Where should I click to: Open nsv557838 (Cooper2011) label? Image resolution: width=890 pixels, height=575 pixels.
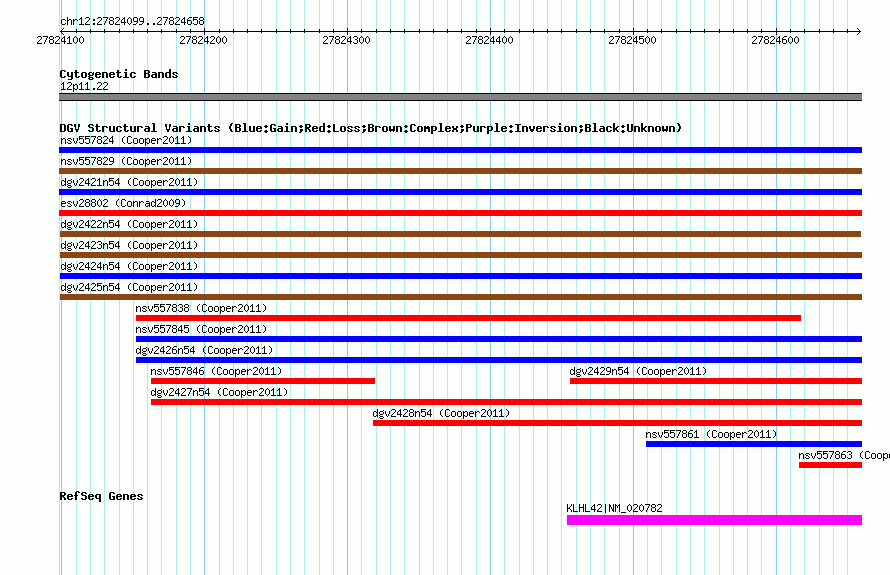click(201, 308)
